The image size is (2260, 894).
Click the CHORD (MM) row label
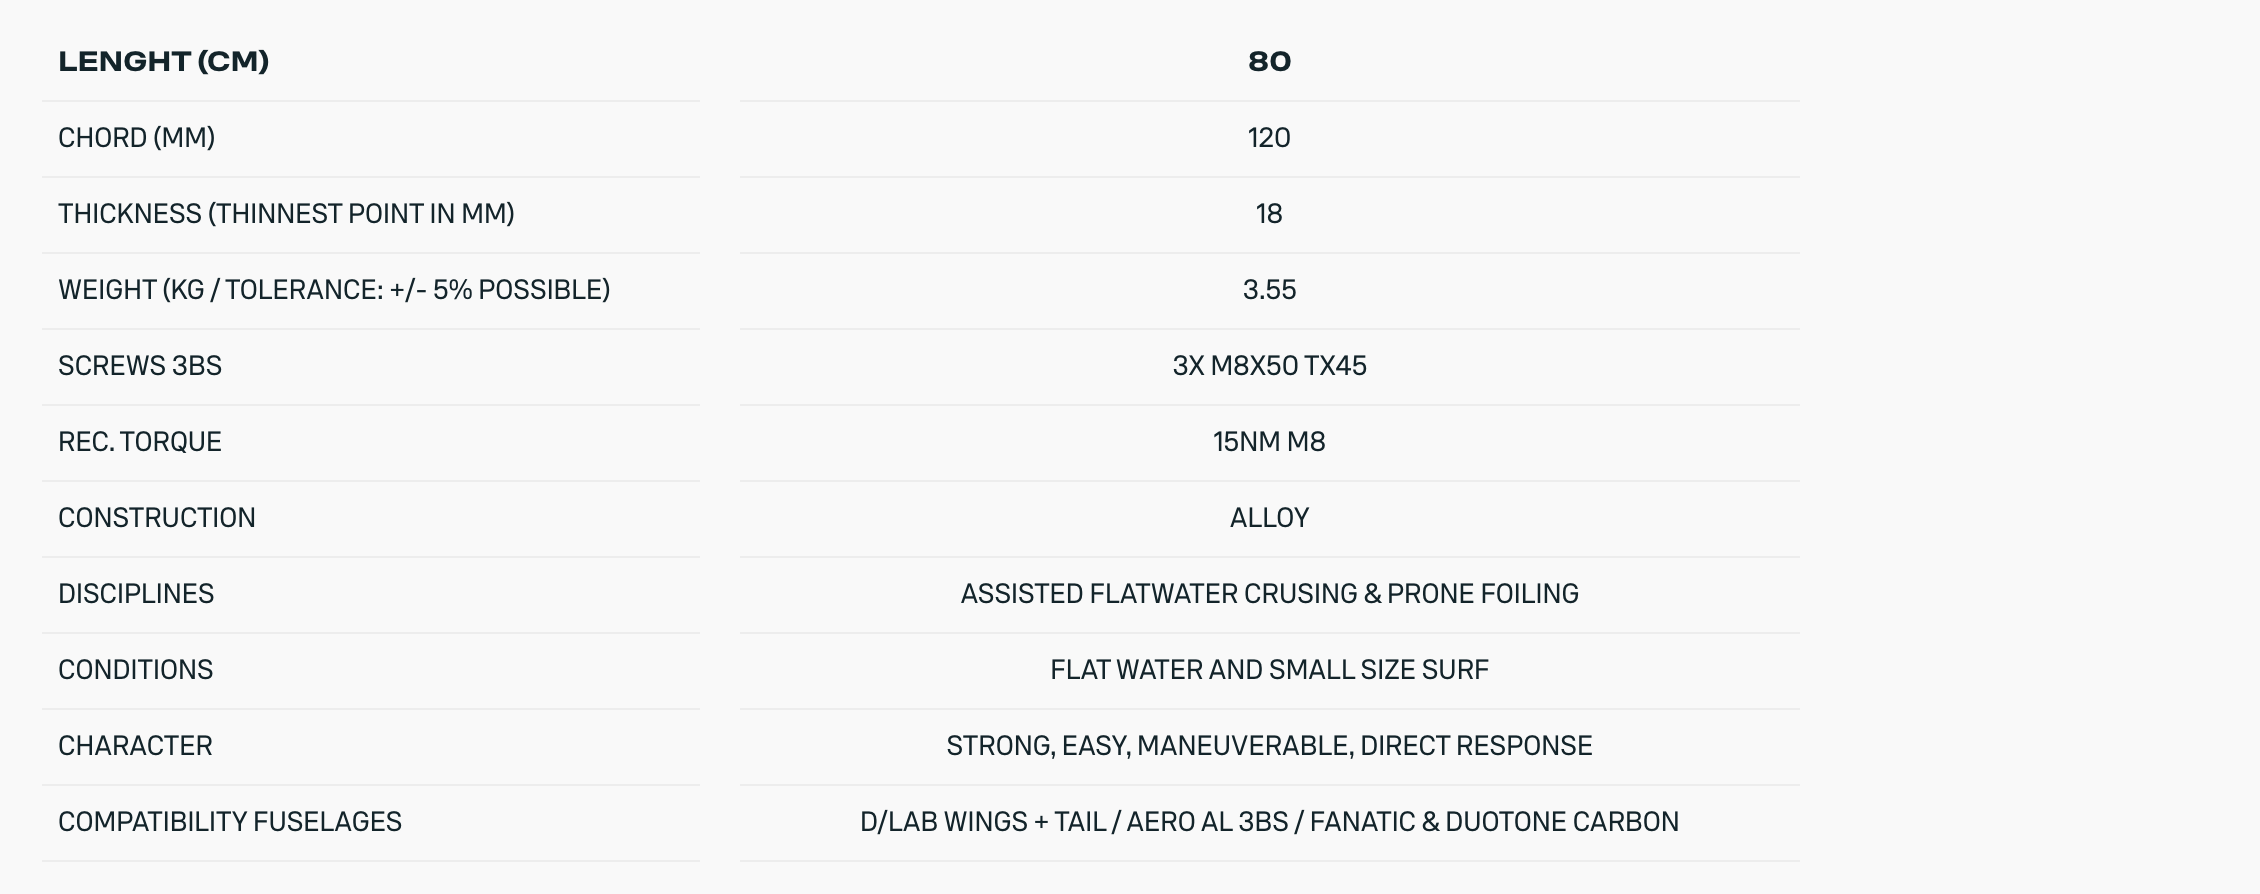click(136, 138)
